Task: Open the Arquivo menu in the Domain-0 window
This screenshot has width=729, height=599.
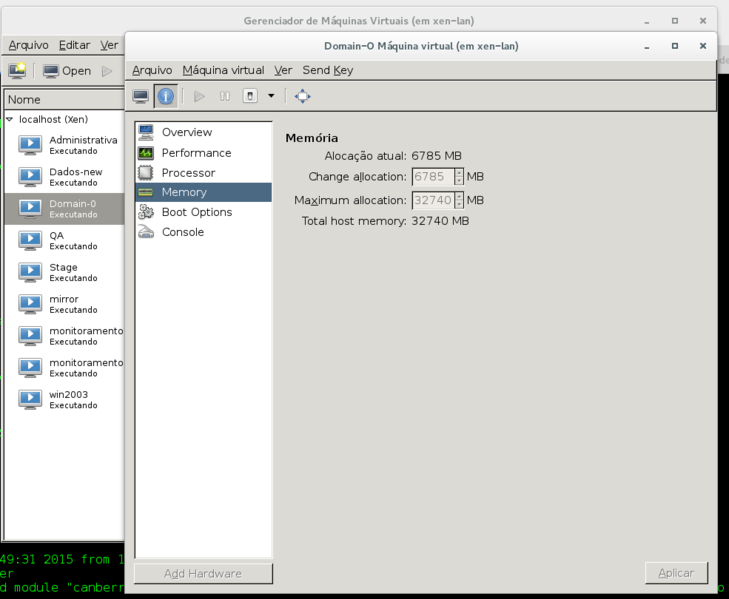Action: click(152, 70)
